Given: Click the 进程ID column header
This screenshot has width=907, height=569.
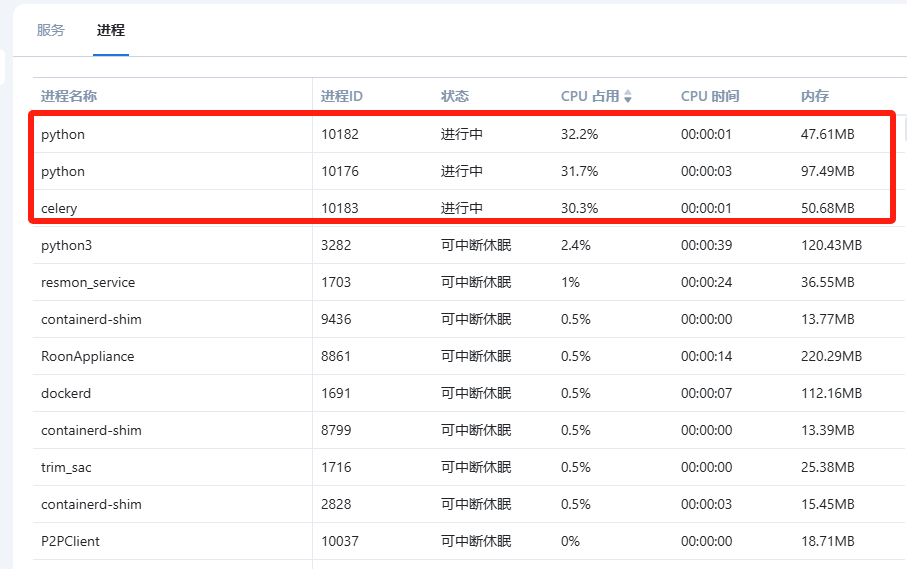Looking at the screenshot, I should pos(342,96).
